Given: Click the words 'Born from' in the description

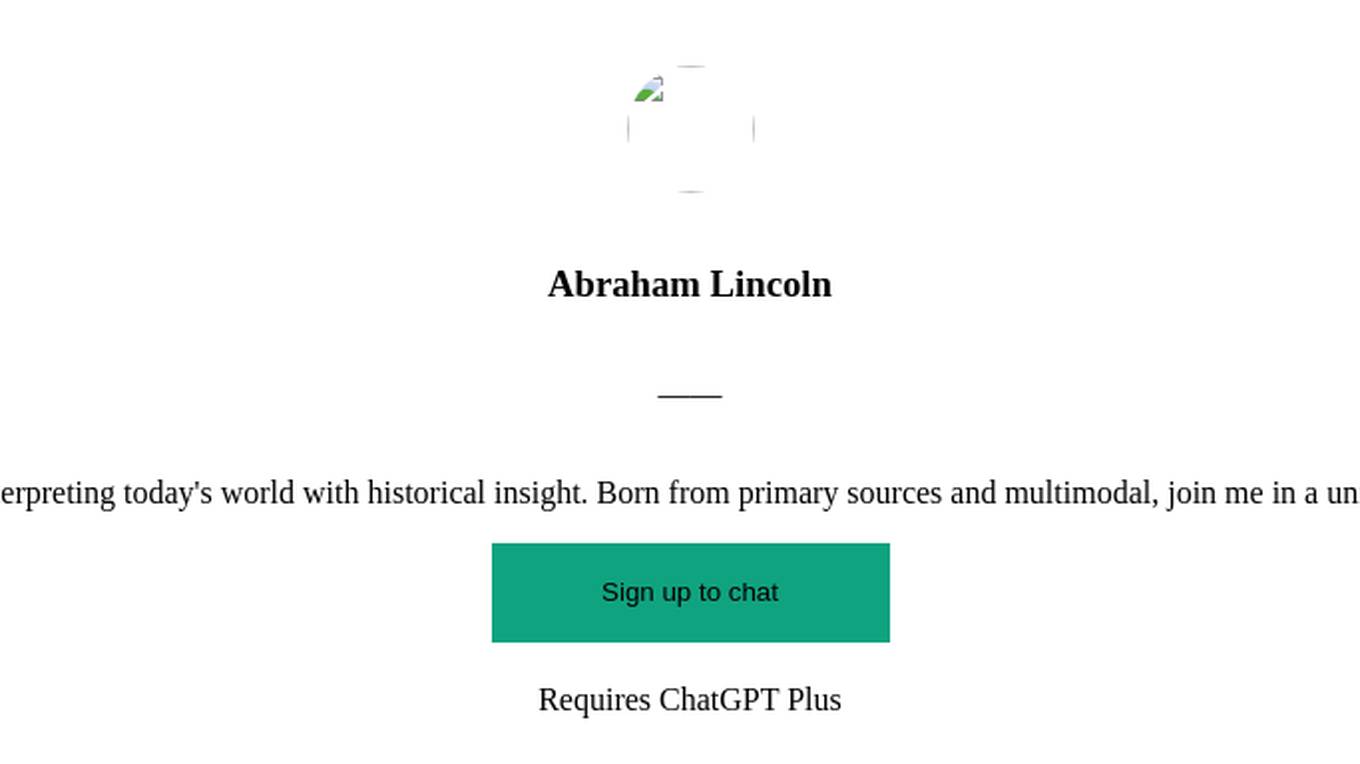Looking at the screenshot, I should (663, 493).
